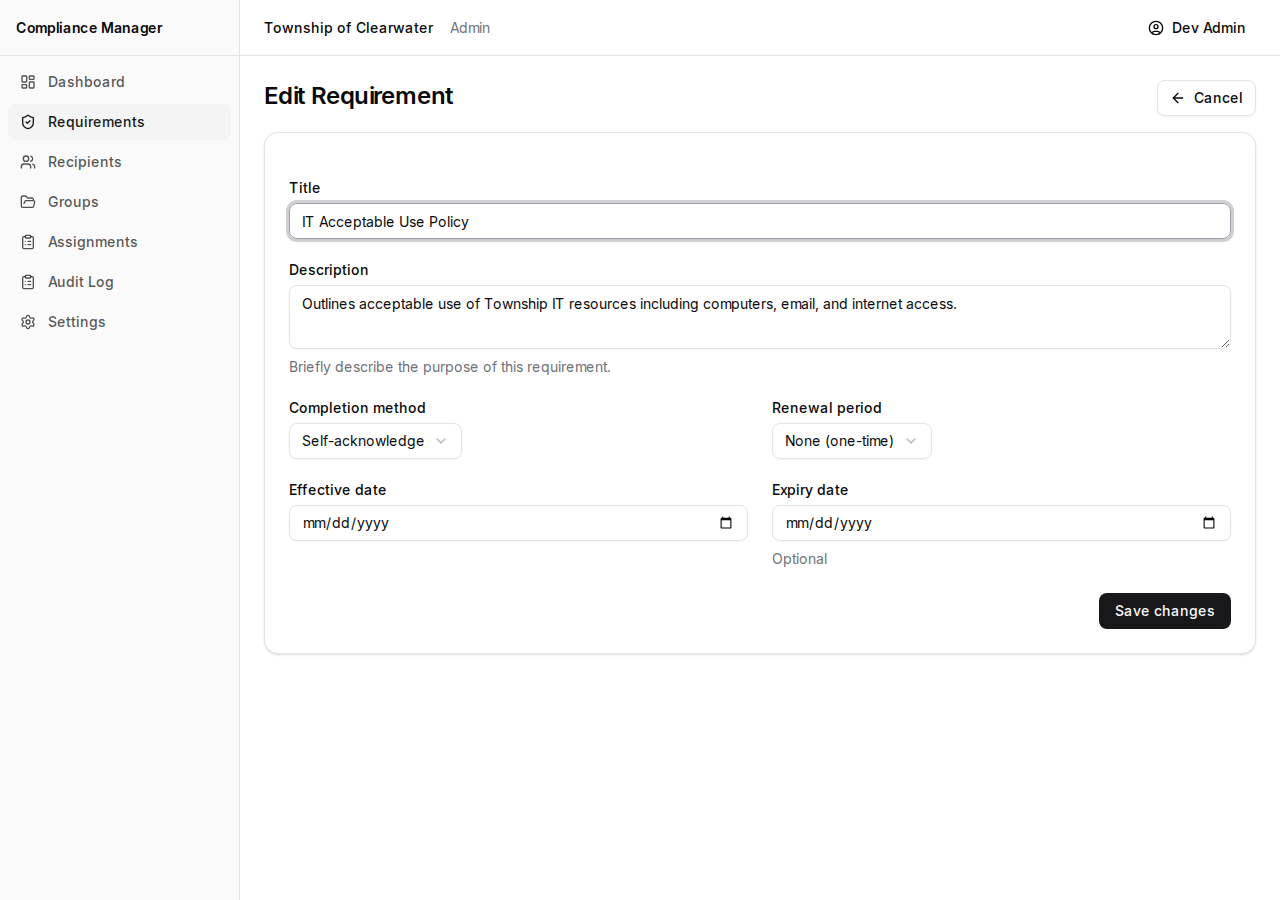Open Recipients in the sidebar

[119, 162]
